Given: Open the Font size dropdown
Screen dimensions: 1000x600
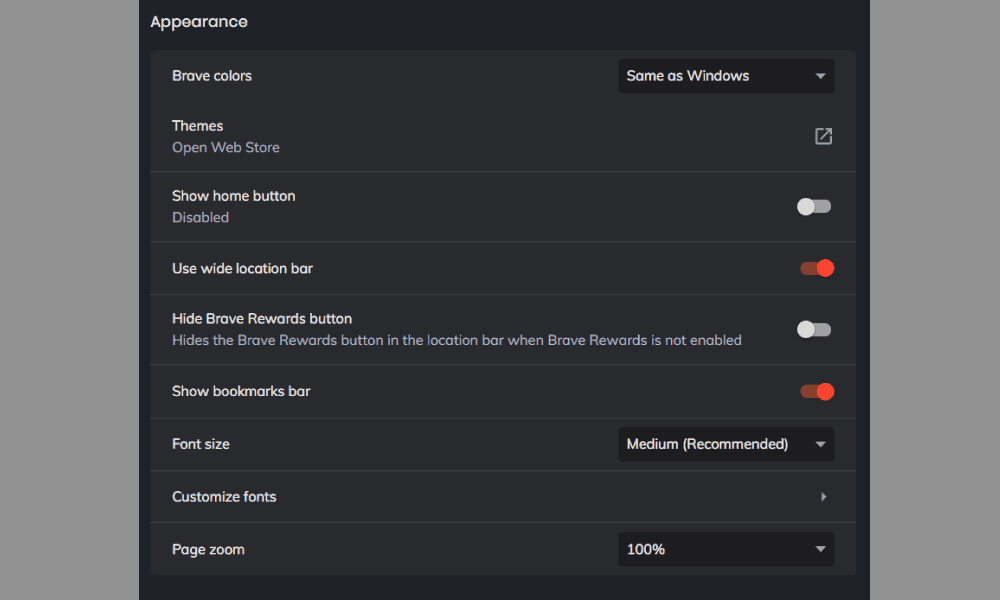Looking at the screenshot, I should tap(726, 444).
